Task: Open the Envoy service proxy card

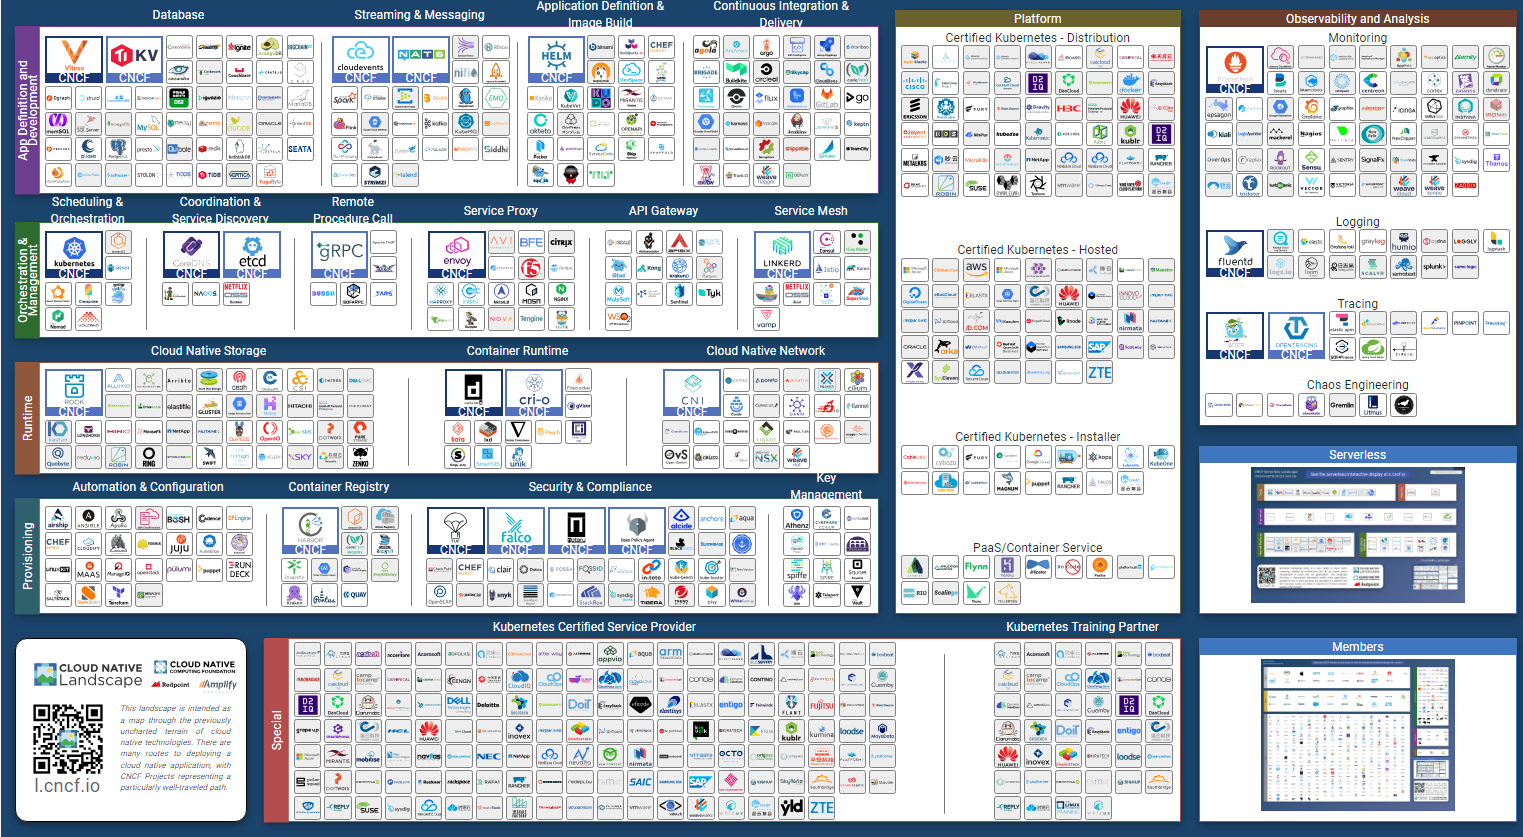Action: coord(457,255)
